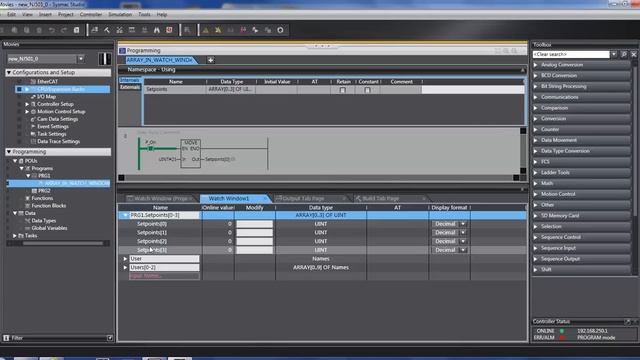Viewport: 640px width, 360px height.
Task: Expand the Analog Conversion toolbox category
Action: 536,65
